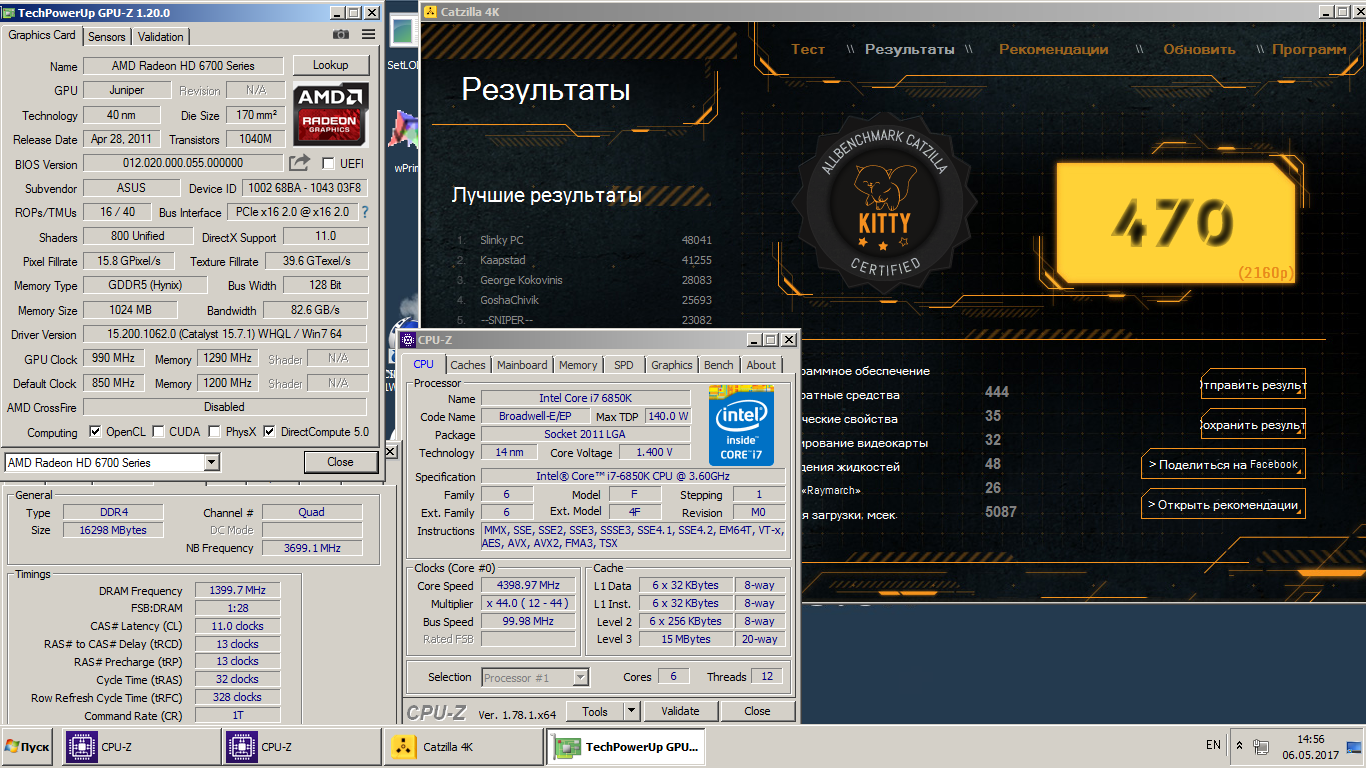Open the Обновить menu in Catzilla

(x=1200, y=49)
